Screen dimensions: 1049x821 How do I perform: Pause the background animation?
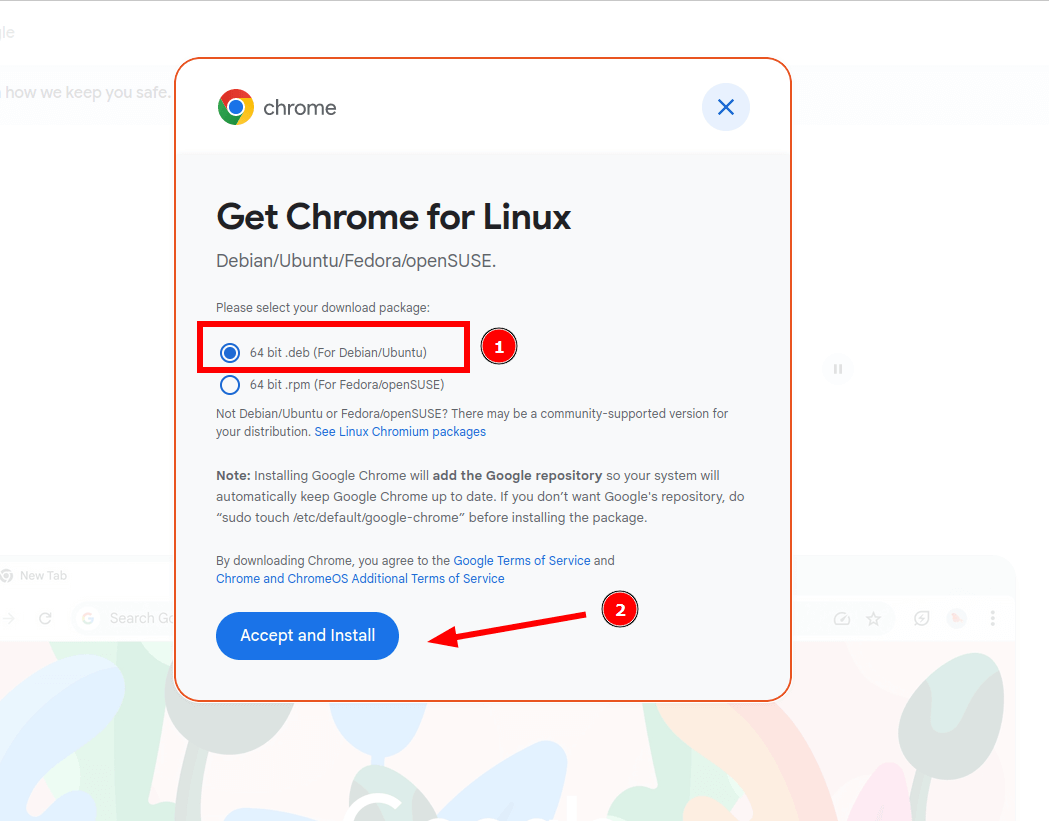tap(837, 369)
